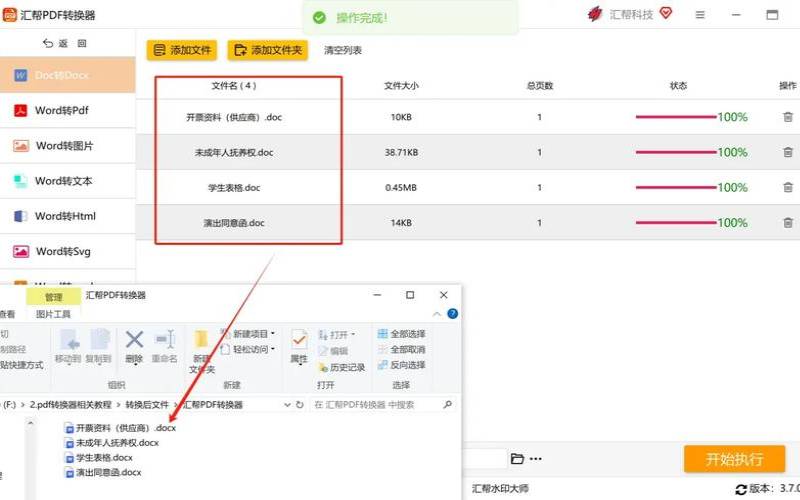
Task: Click 转换后文件 in the breadcrumb path
Action: coord(146,405)
